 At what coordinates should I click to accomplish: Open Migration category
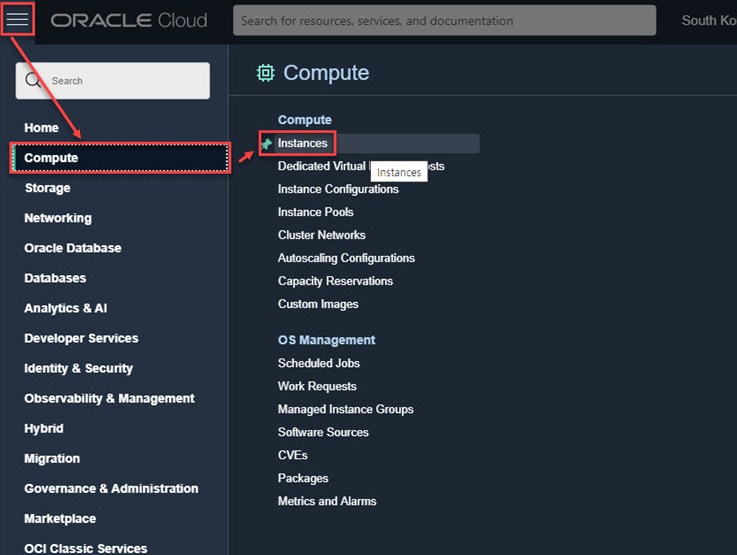(52, 459)
